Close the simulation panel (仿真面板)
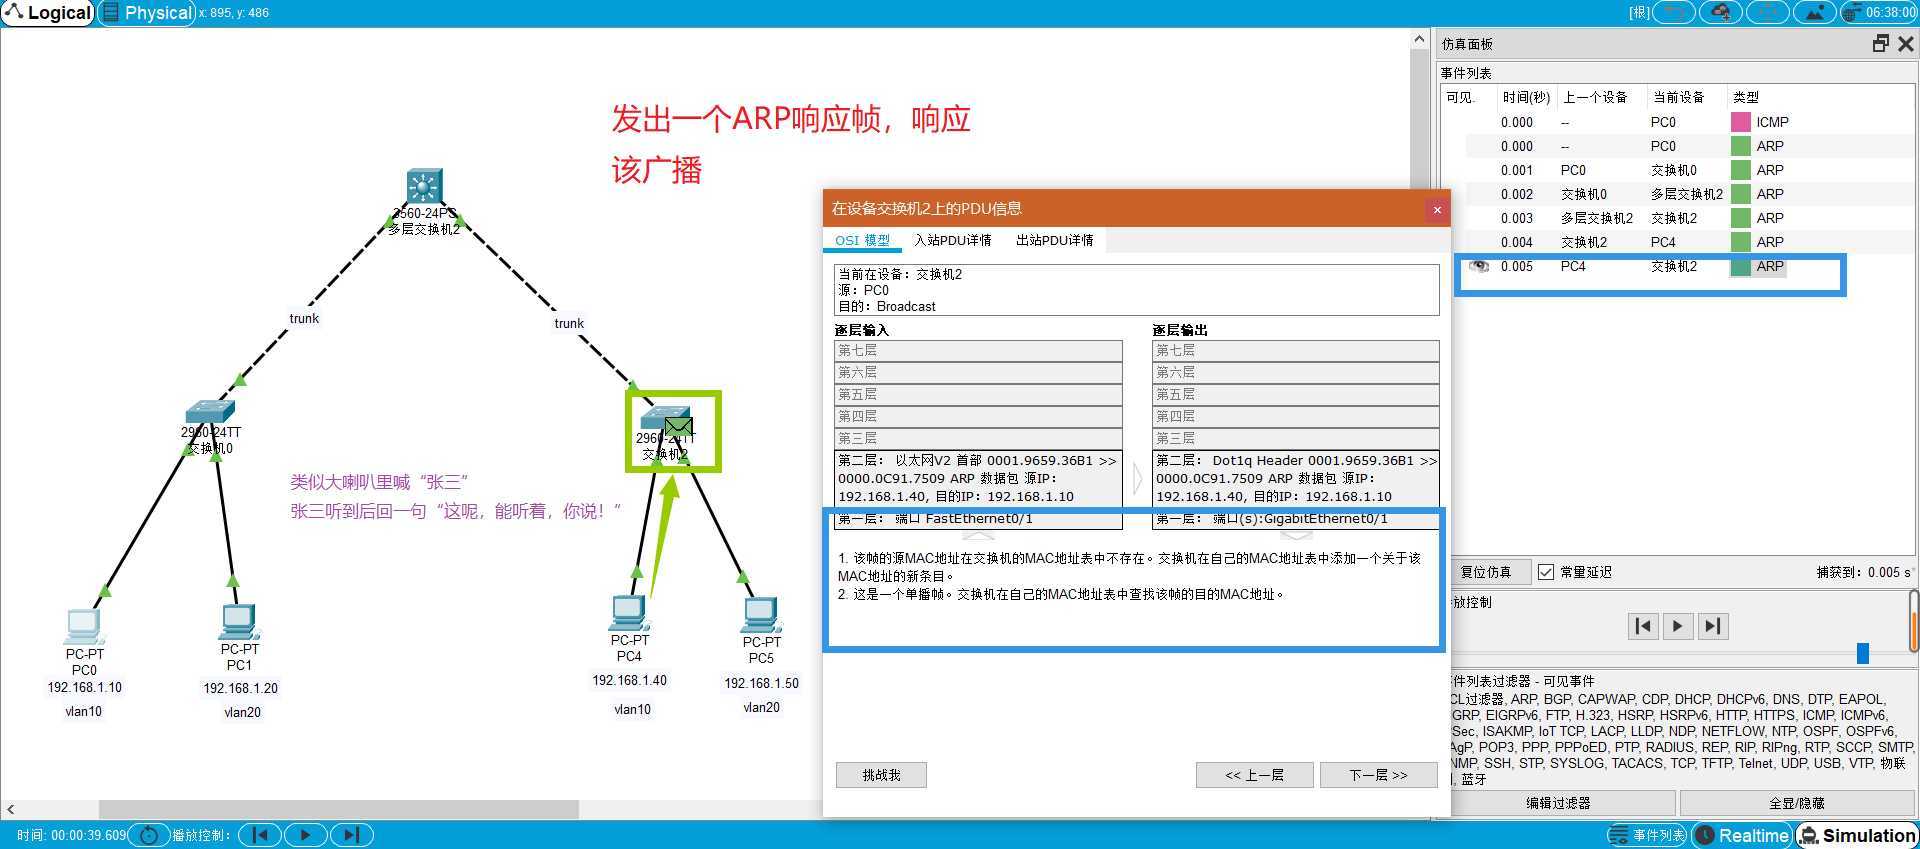The width and height of the screenshot is (1920, 849). coord(1906,43)
